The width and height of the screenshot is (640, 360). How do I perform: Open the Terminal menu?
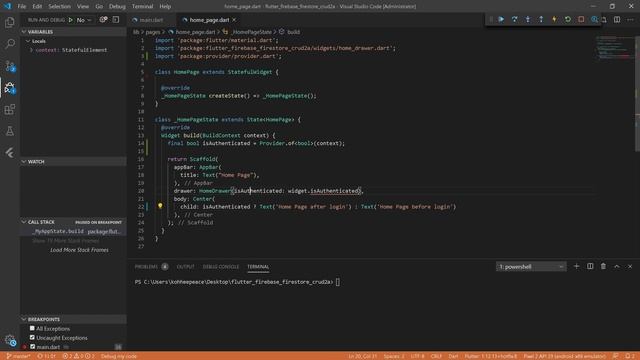pos(142,7)
